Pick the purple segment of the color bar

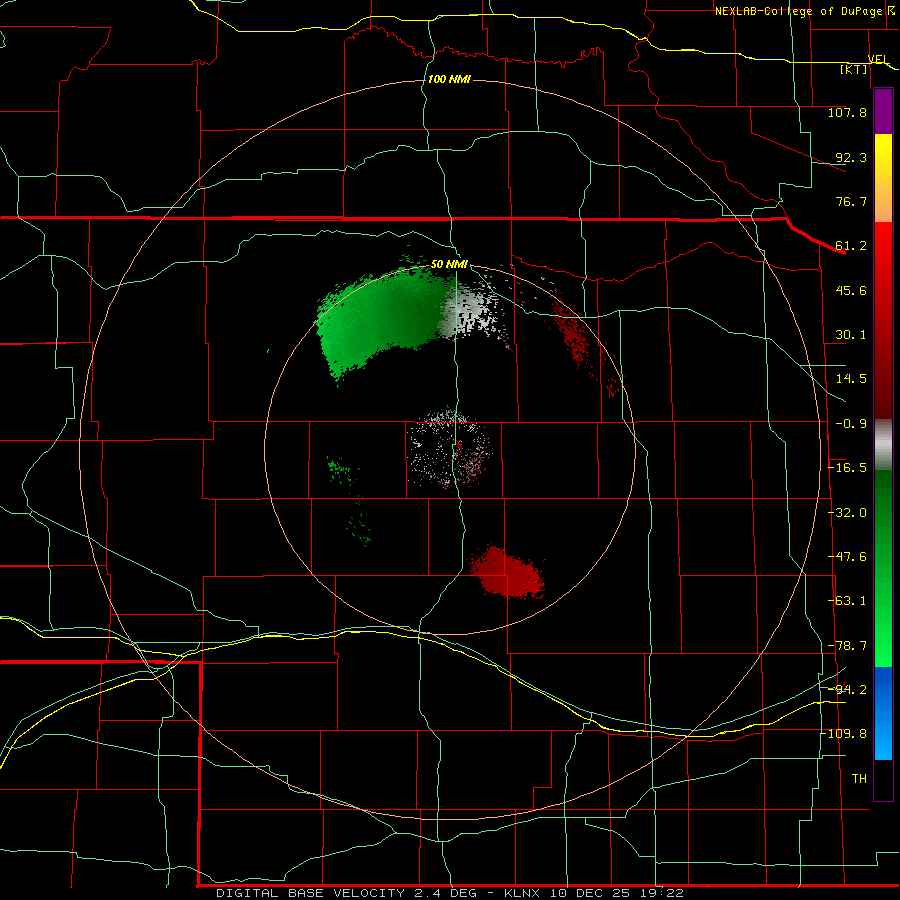click(x=883, y=111)
